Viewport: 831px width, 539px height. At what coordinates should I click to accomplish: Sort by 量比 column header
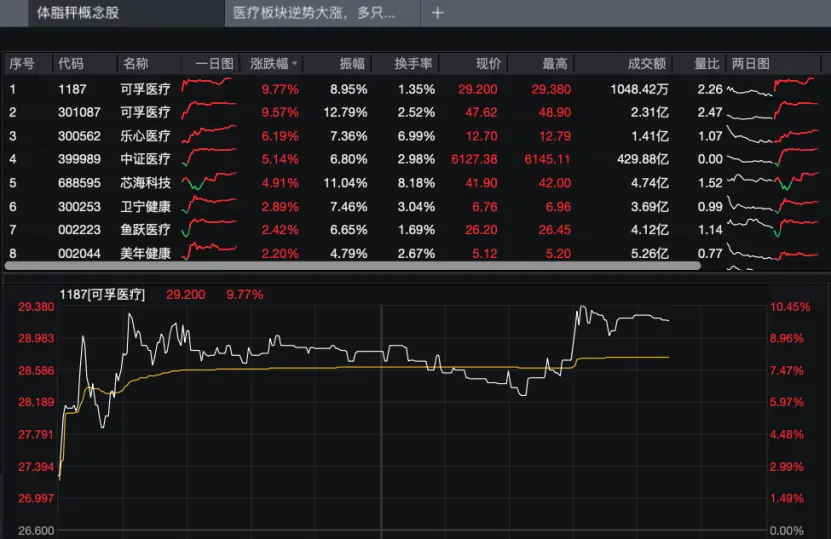pos(707,64)
